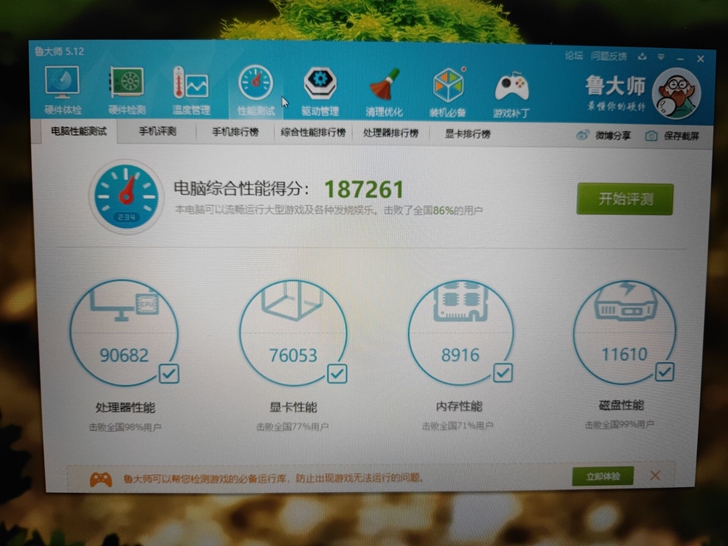The width and height of the screenshot is (728, 546).
Task: Switch to the 显卡排行榜 tab
Action: point(468,134)
